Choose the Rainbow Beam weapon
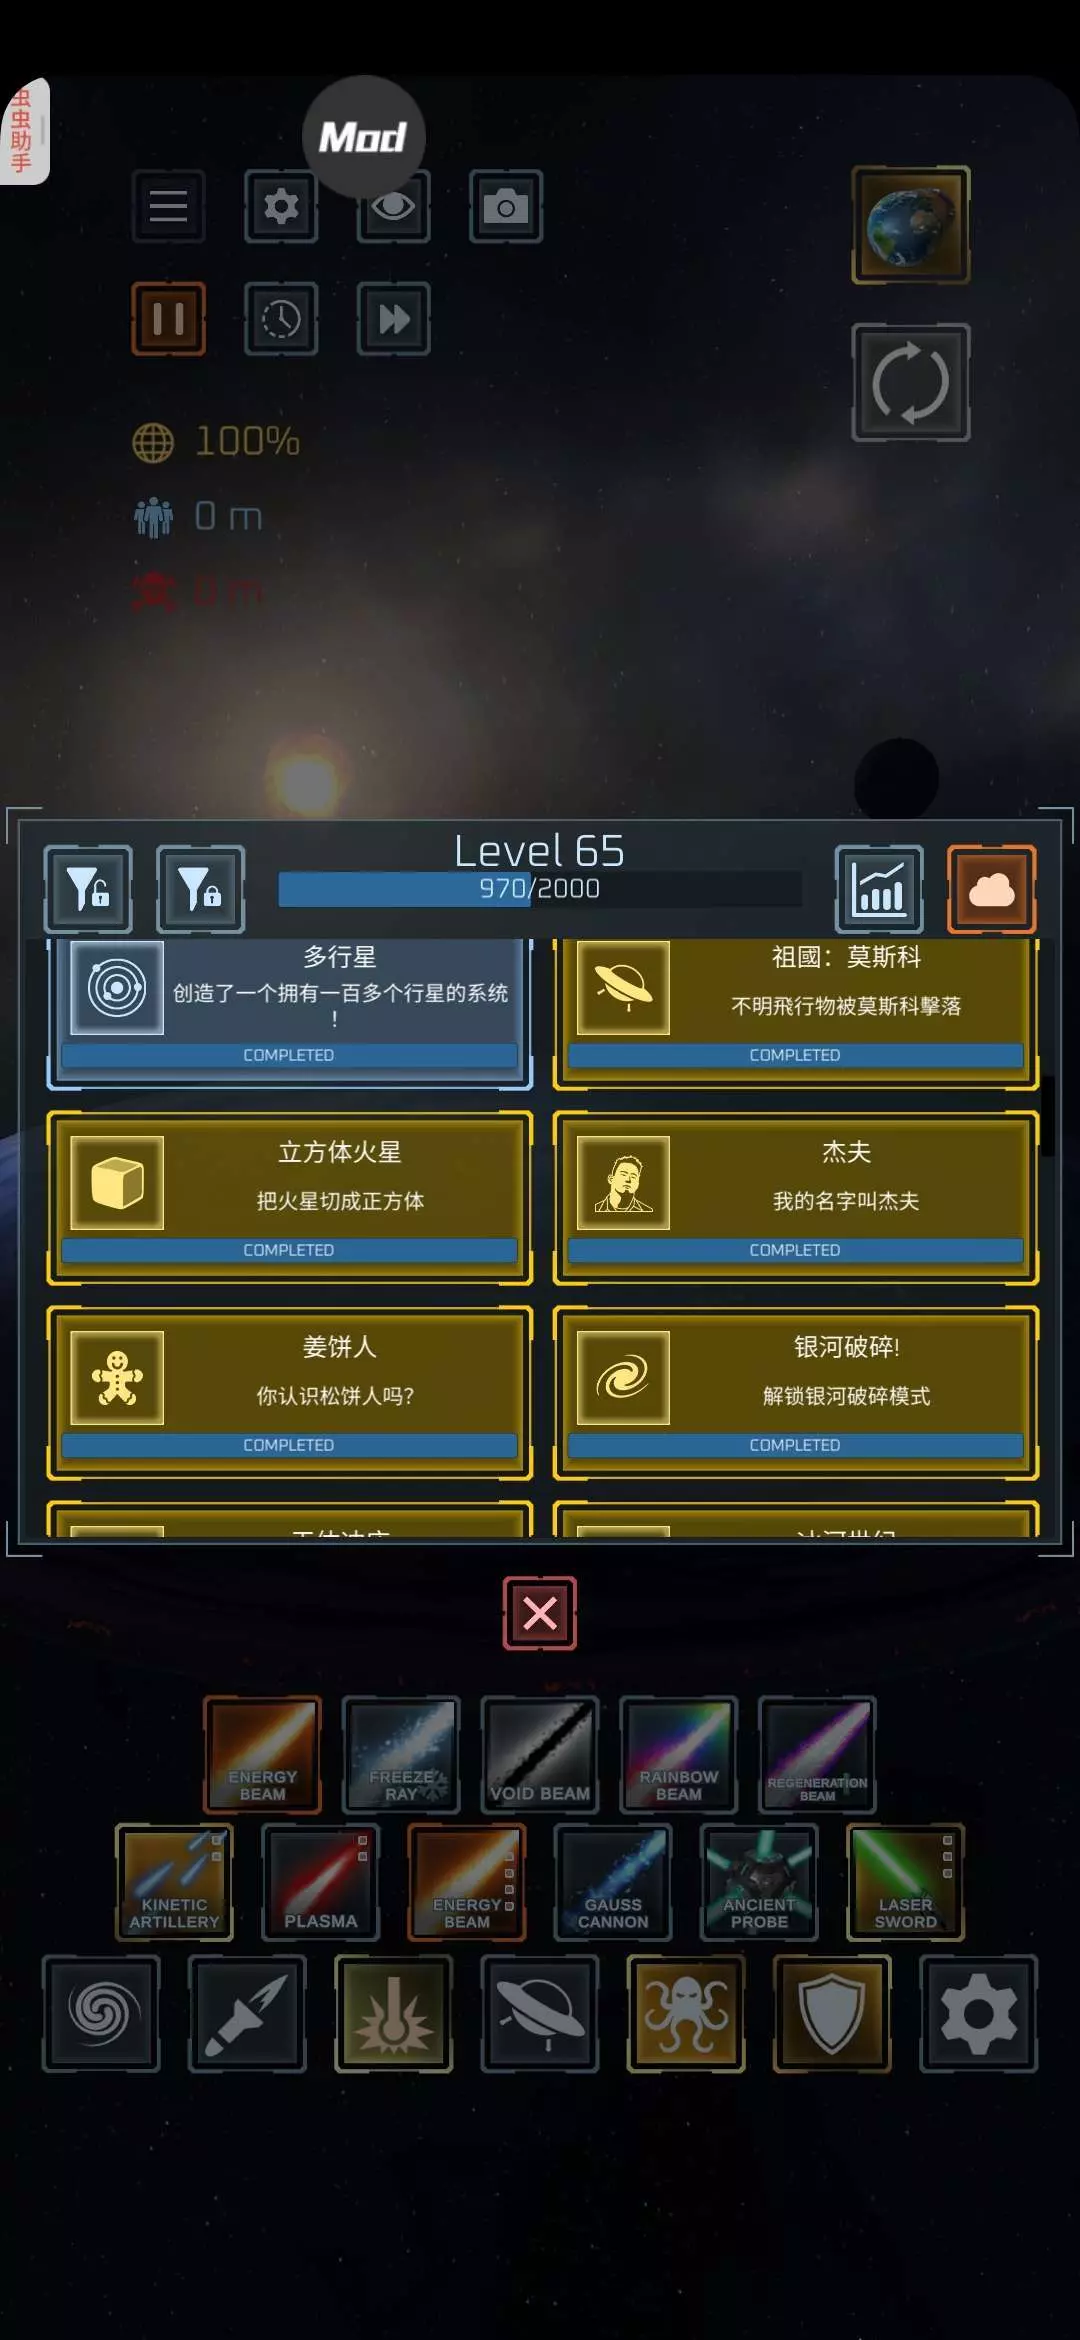This screenshot has width=1080, height=2340. click(x=678, y=1755)
